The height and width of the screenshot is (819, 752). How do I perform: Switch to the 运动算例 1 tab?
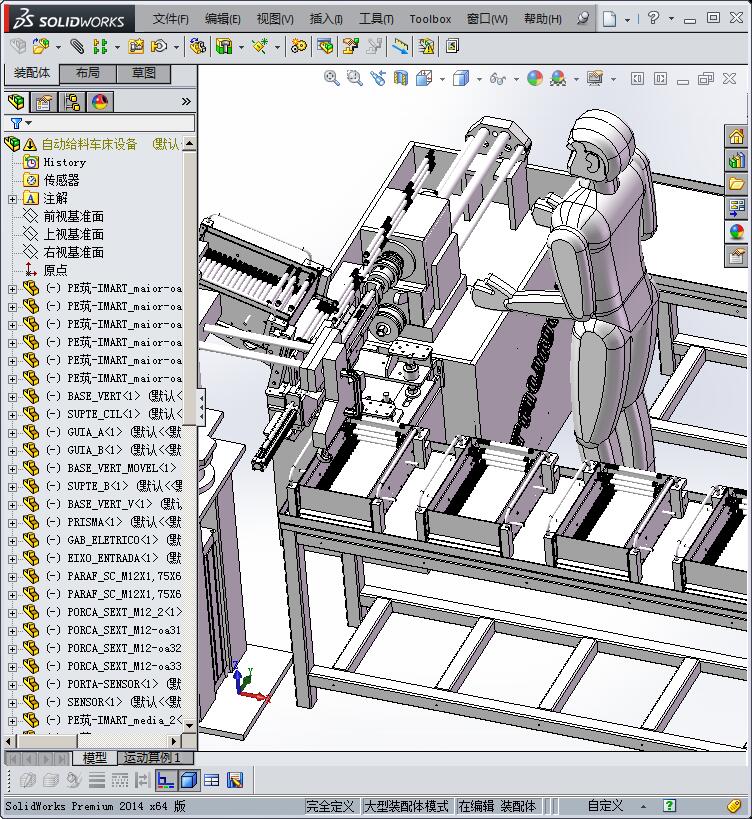click(152, 758)
